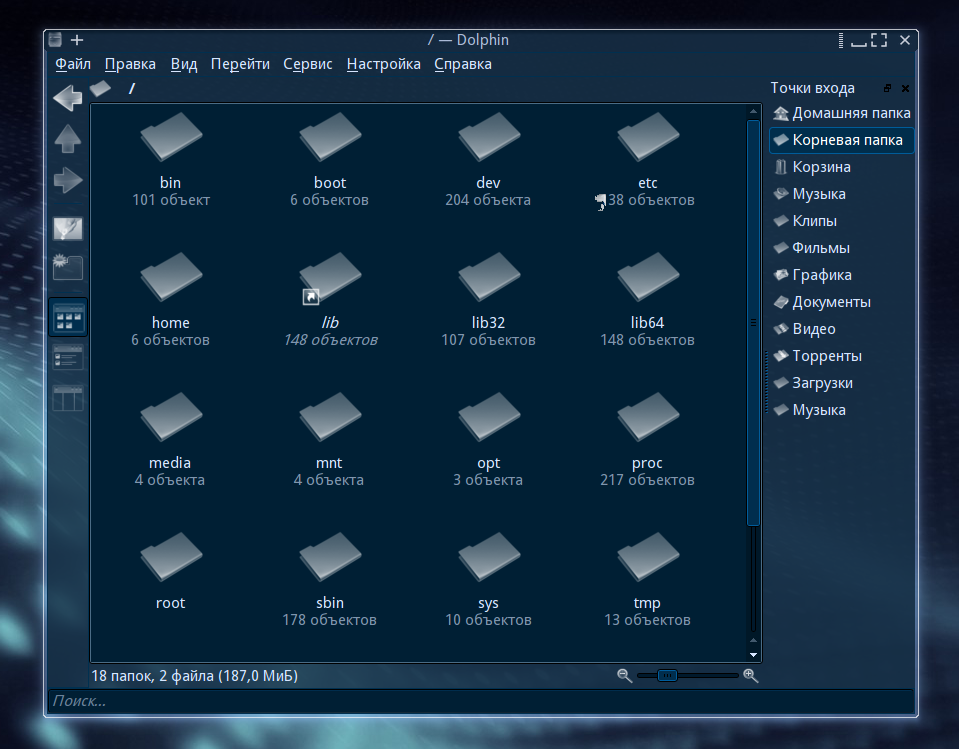Open Фильмы in places panel
The height and width of the screenshot is (749, 959).
841,248
